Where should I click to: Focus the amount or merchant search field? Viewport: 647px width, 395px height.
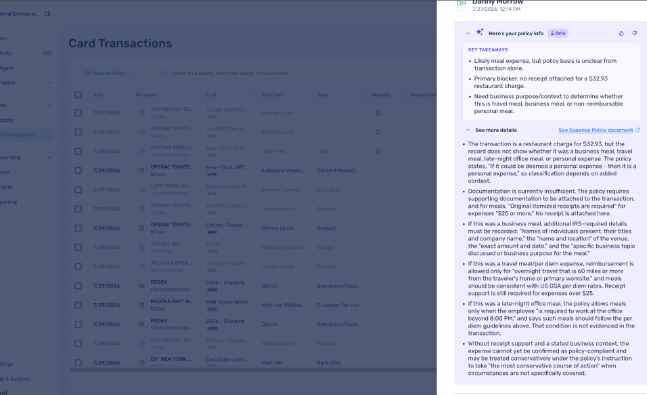tap(230, 73)
